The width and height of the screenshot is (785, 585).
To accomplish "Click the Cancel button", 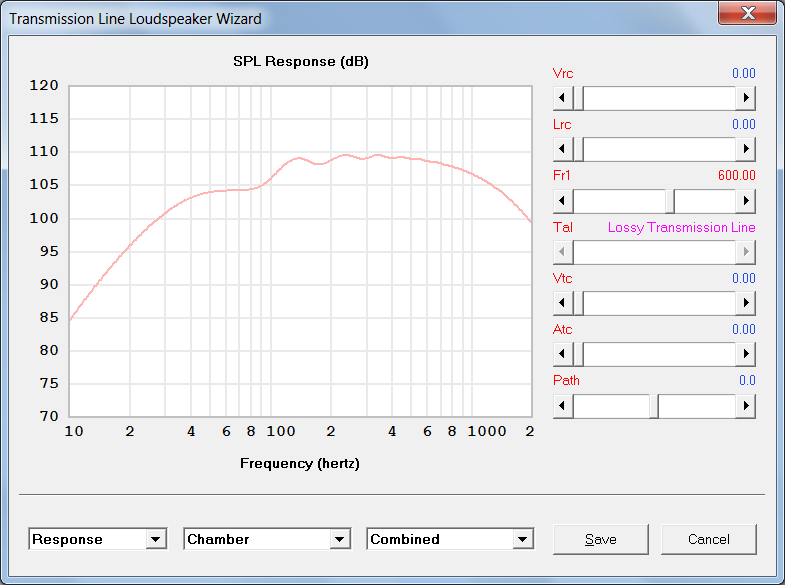I will (708, 539).
